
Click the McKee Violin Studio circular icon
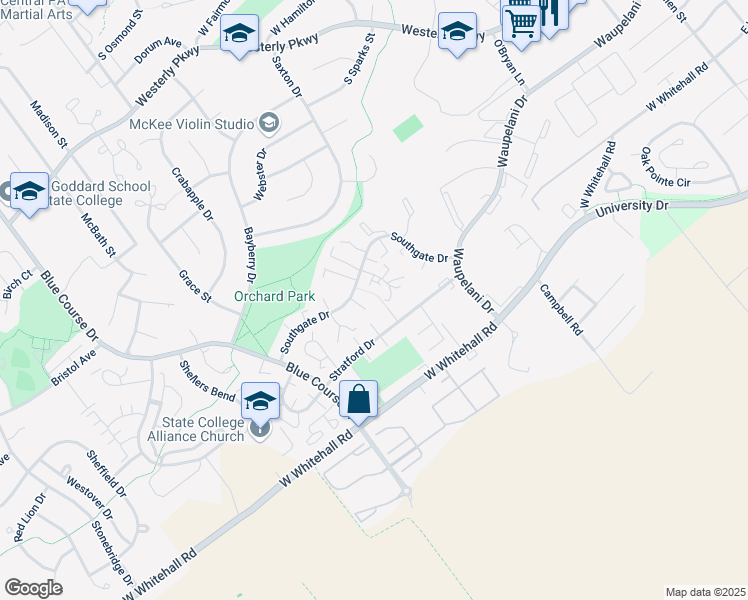[x=269, y=124]
